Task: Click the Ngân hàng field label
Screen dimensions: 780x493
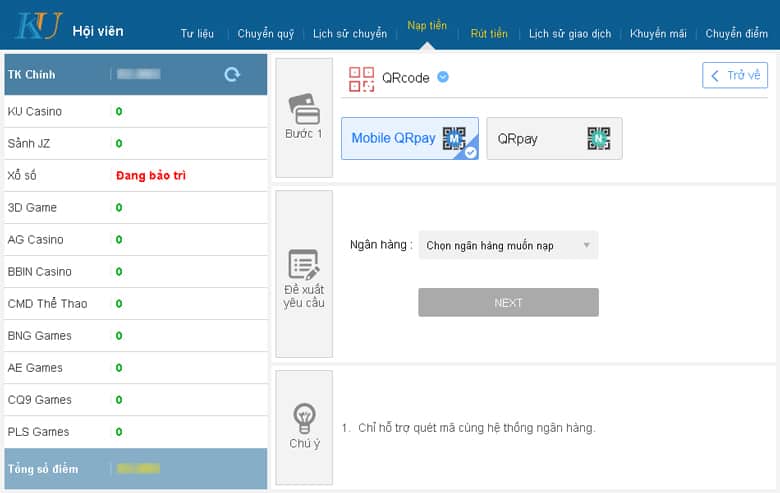Action: coord(381,245)
